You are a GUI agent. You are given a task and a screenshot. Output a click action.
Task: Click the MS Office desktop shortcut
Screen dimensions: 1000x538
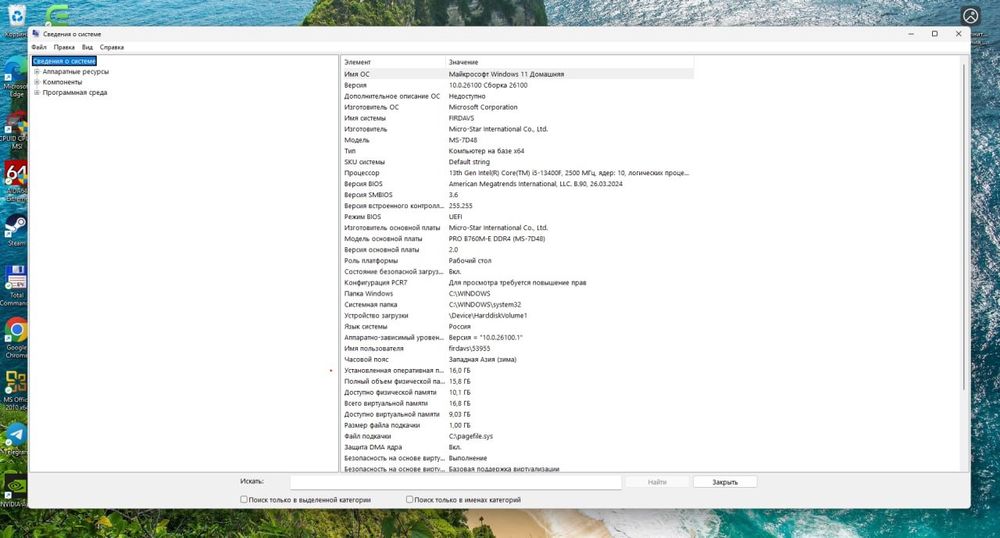click(x=15, y=383)
